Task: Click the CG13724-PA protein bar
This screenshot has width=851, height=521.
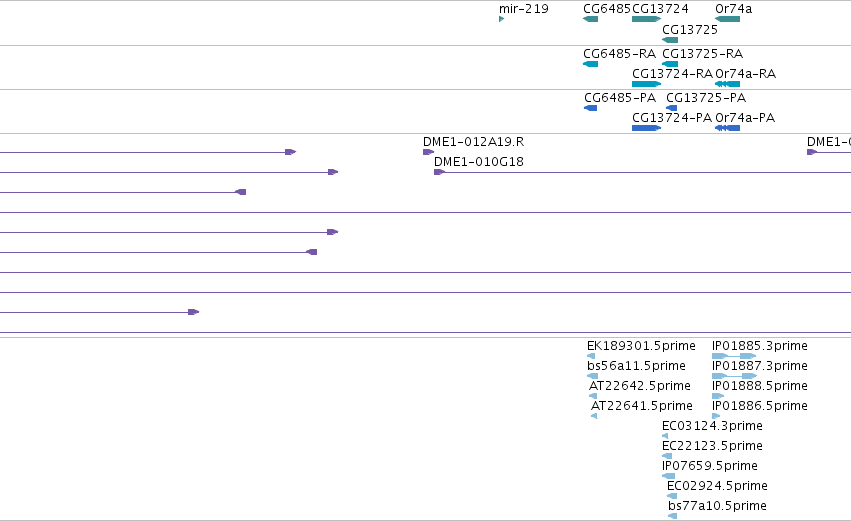Action: coord(646,128)
